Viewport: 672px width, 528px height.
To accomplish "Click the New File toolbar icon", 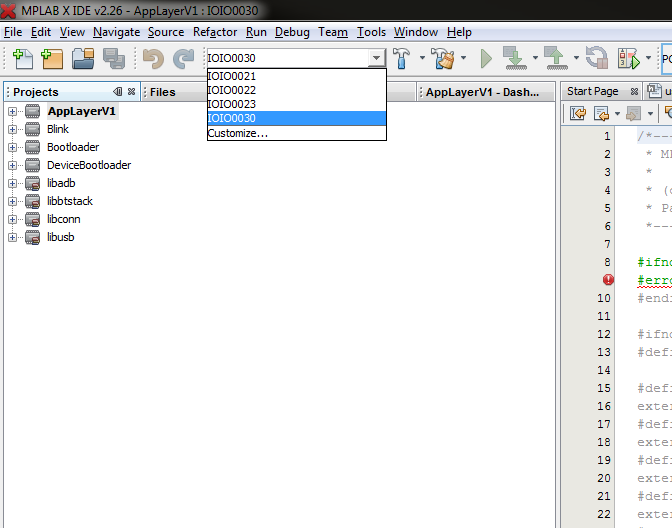I will coord(20,59).
